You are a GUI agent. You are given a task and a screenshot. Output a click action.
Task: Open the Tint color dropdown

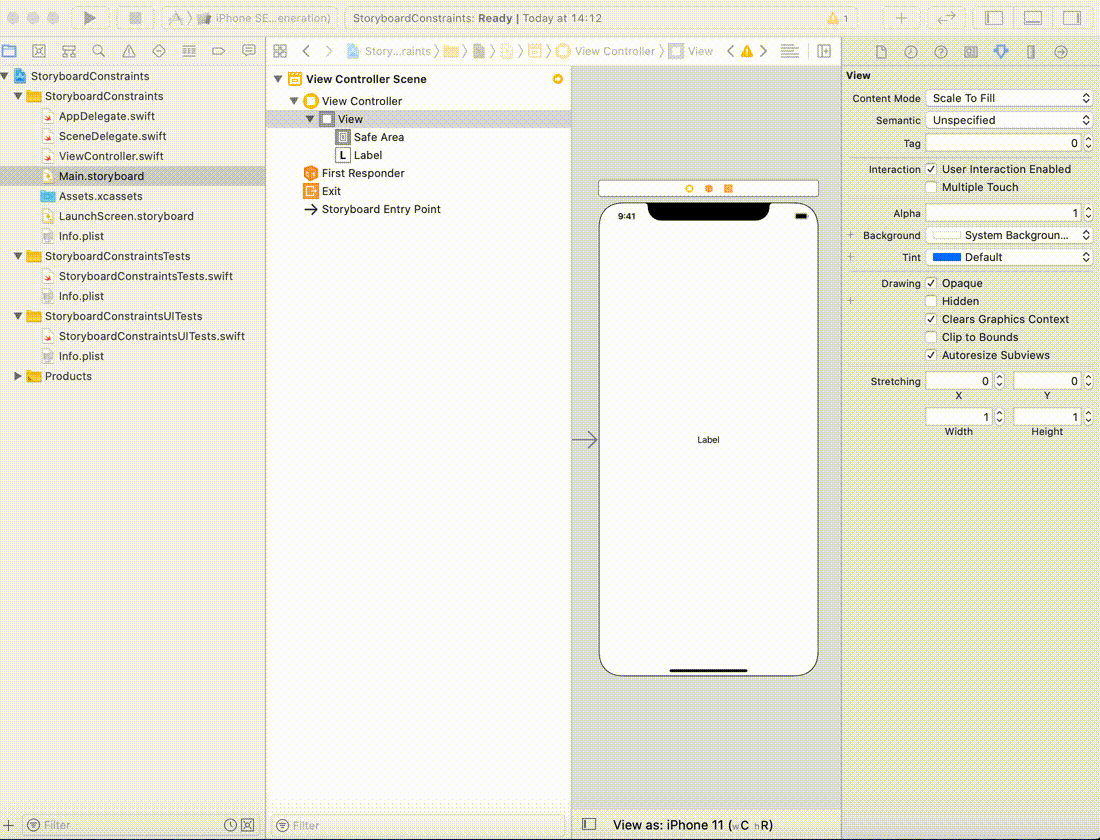[1009, 257]
